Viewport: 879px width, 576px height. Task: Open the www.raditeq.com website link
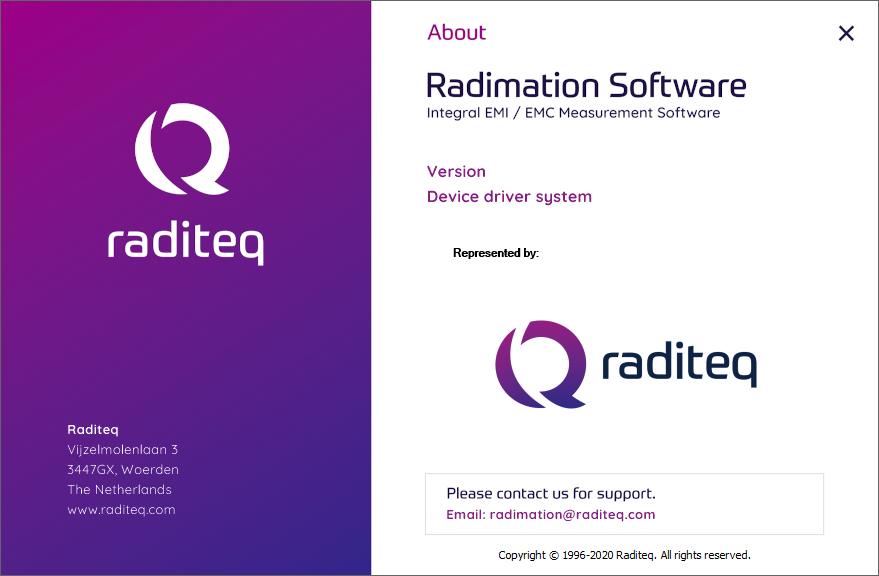coord(121,509)
